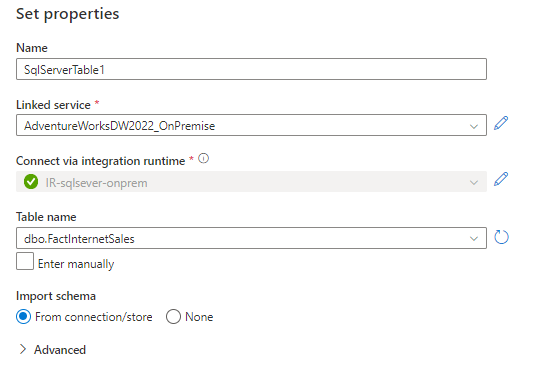Click the Import schema label
Screen dimensions: 548x372
[x=56, y=296]
